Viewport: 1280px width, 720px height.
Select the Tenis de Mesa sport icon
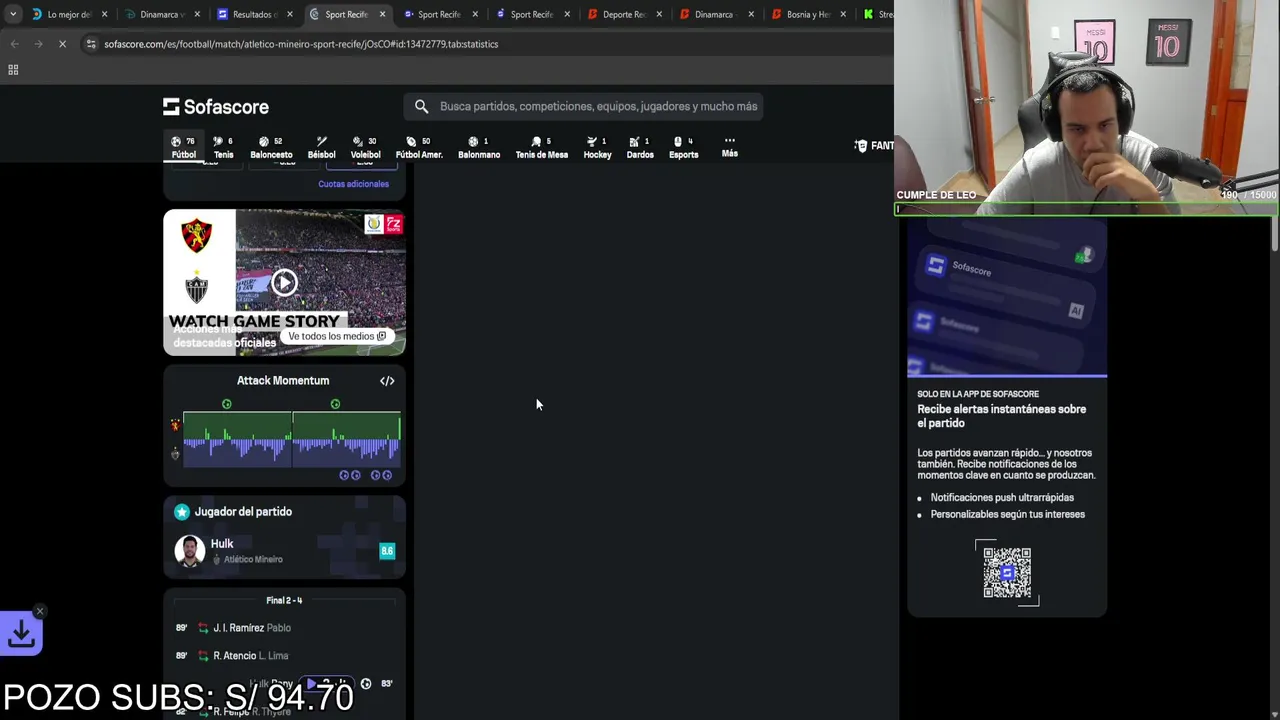pyautogui.click(x=541, y=147)
